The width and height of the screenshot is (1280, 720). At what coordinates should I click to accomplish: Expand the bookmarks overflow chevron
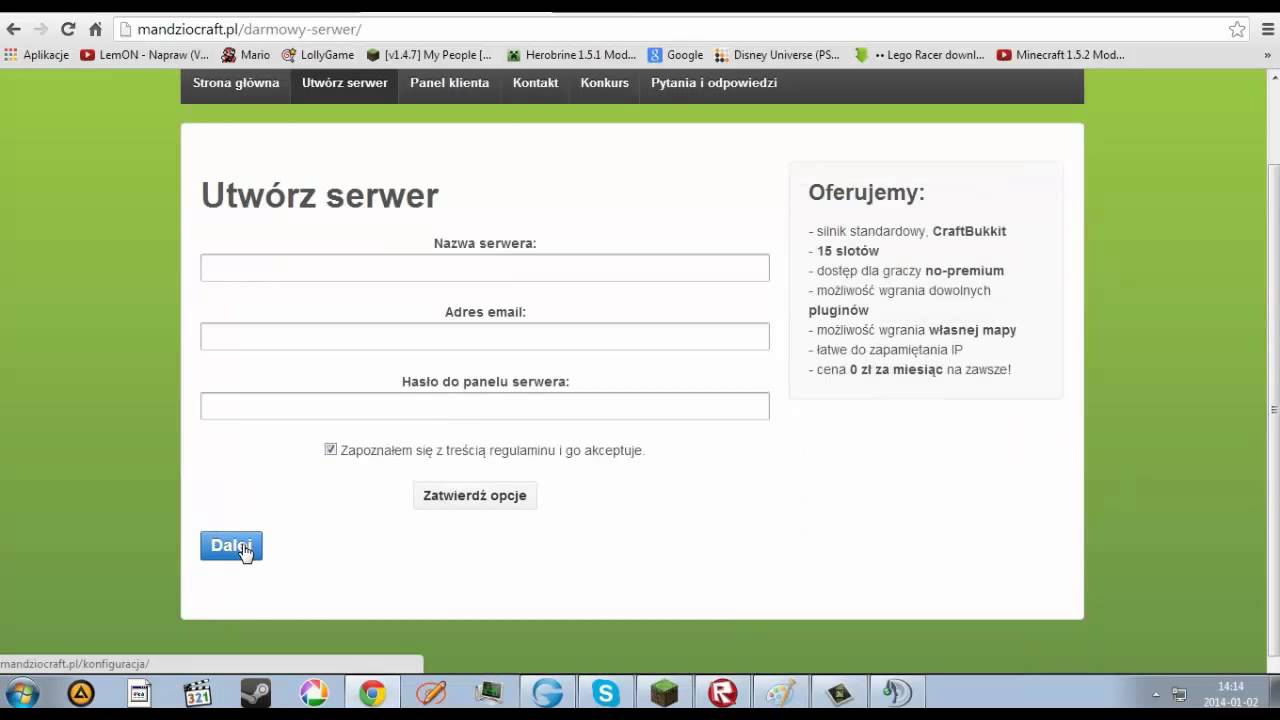[x=1267, y=55]
